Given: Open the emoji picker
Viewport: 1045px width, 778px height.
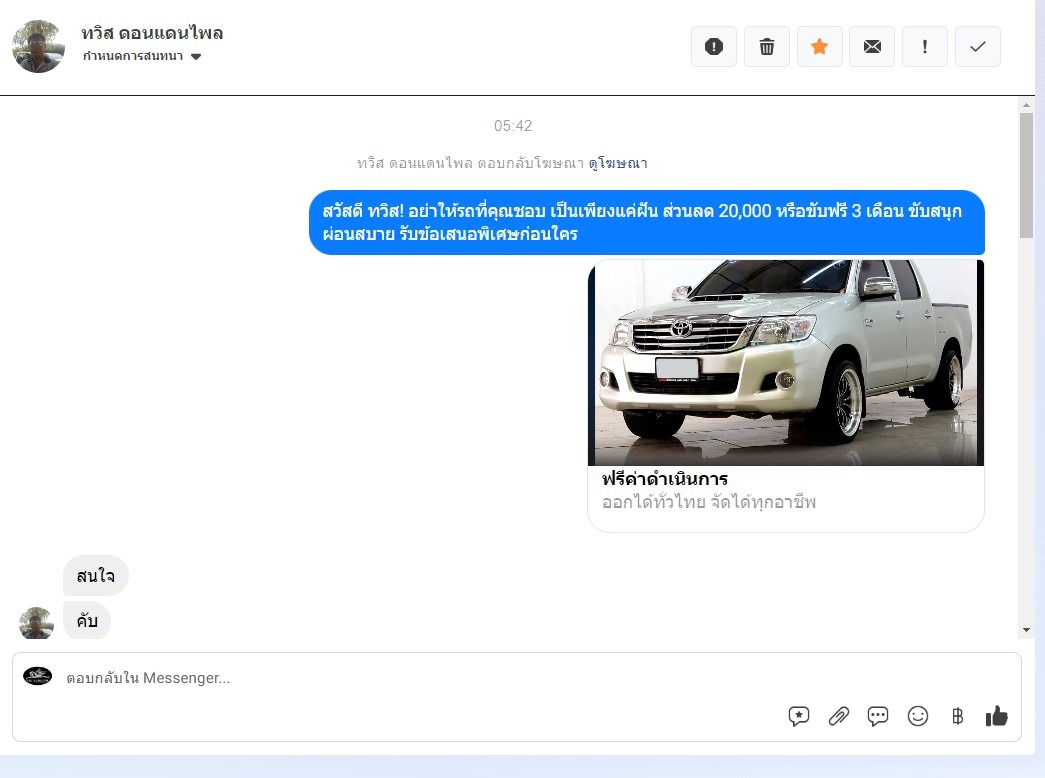Looking at the screenshot, I should (918, 716).
